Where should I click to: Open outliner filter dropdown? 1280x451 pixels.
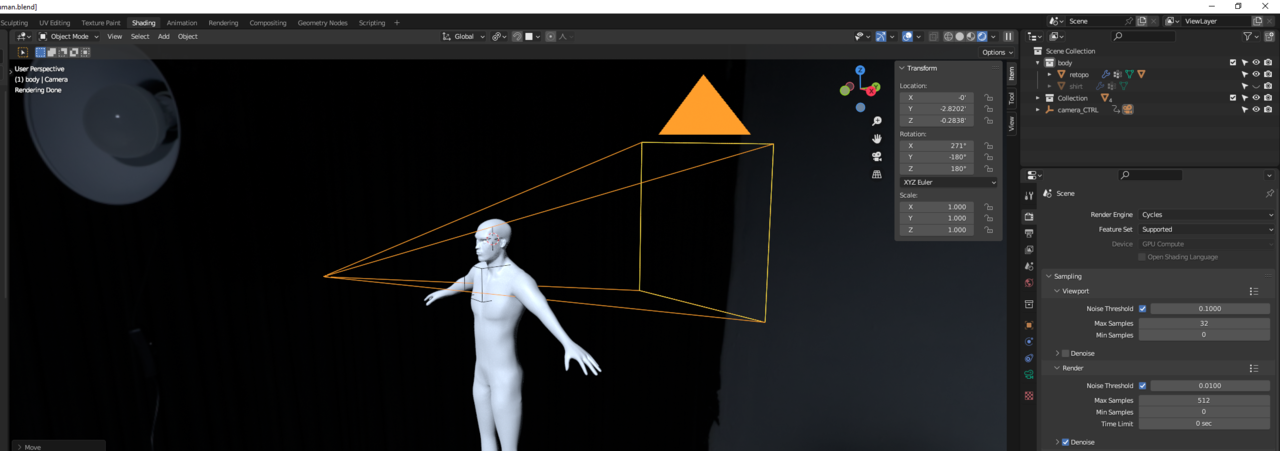pyautogui.click(x=1250, y=36)
